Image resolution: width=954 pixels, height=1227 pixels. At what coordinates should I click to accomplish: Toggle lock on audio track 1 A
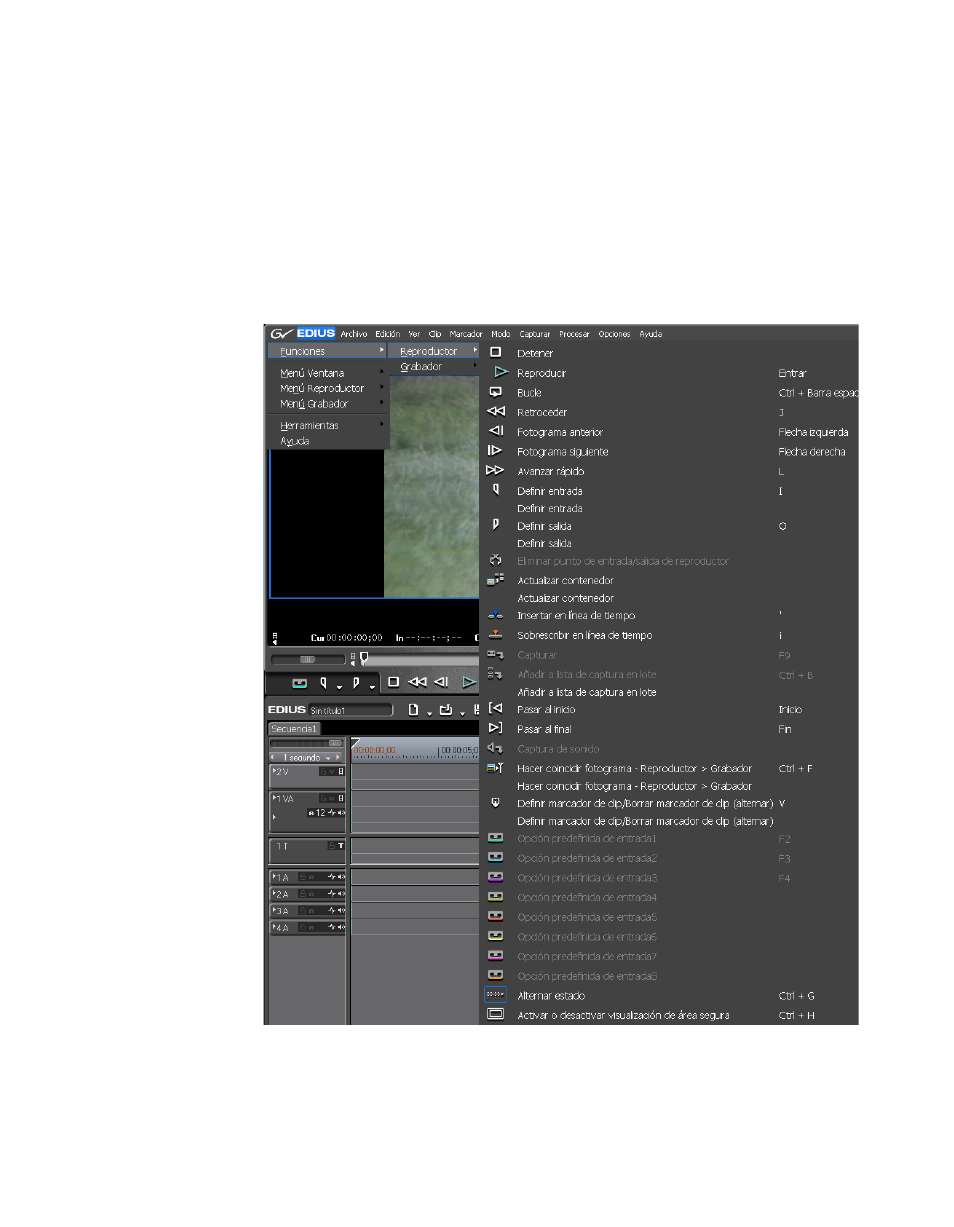302,877
